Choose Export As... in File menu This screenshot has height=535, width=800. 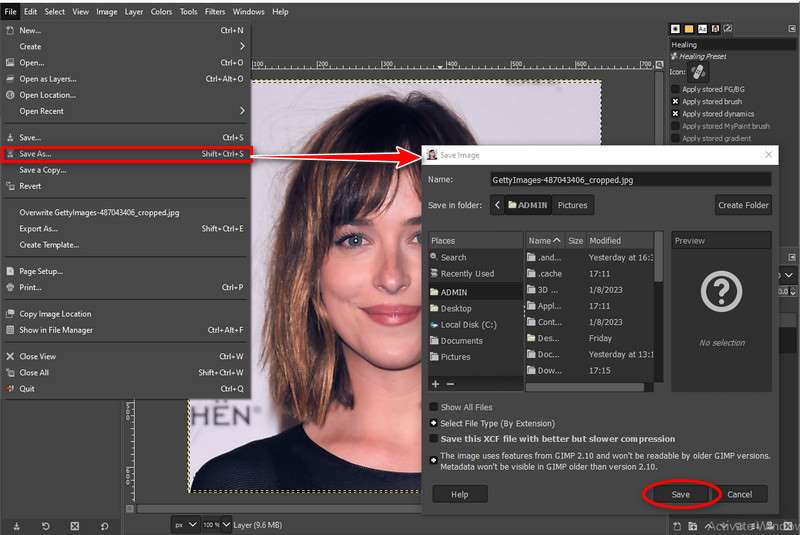[126, 228]
